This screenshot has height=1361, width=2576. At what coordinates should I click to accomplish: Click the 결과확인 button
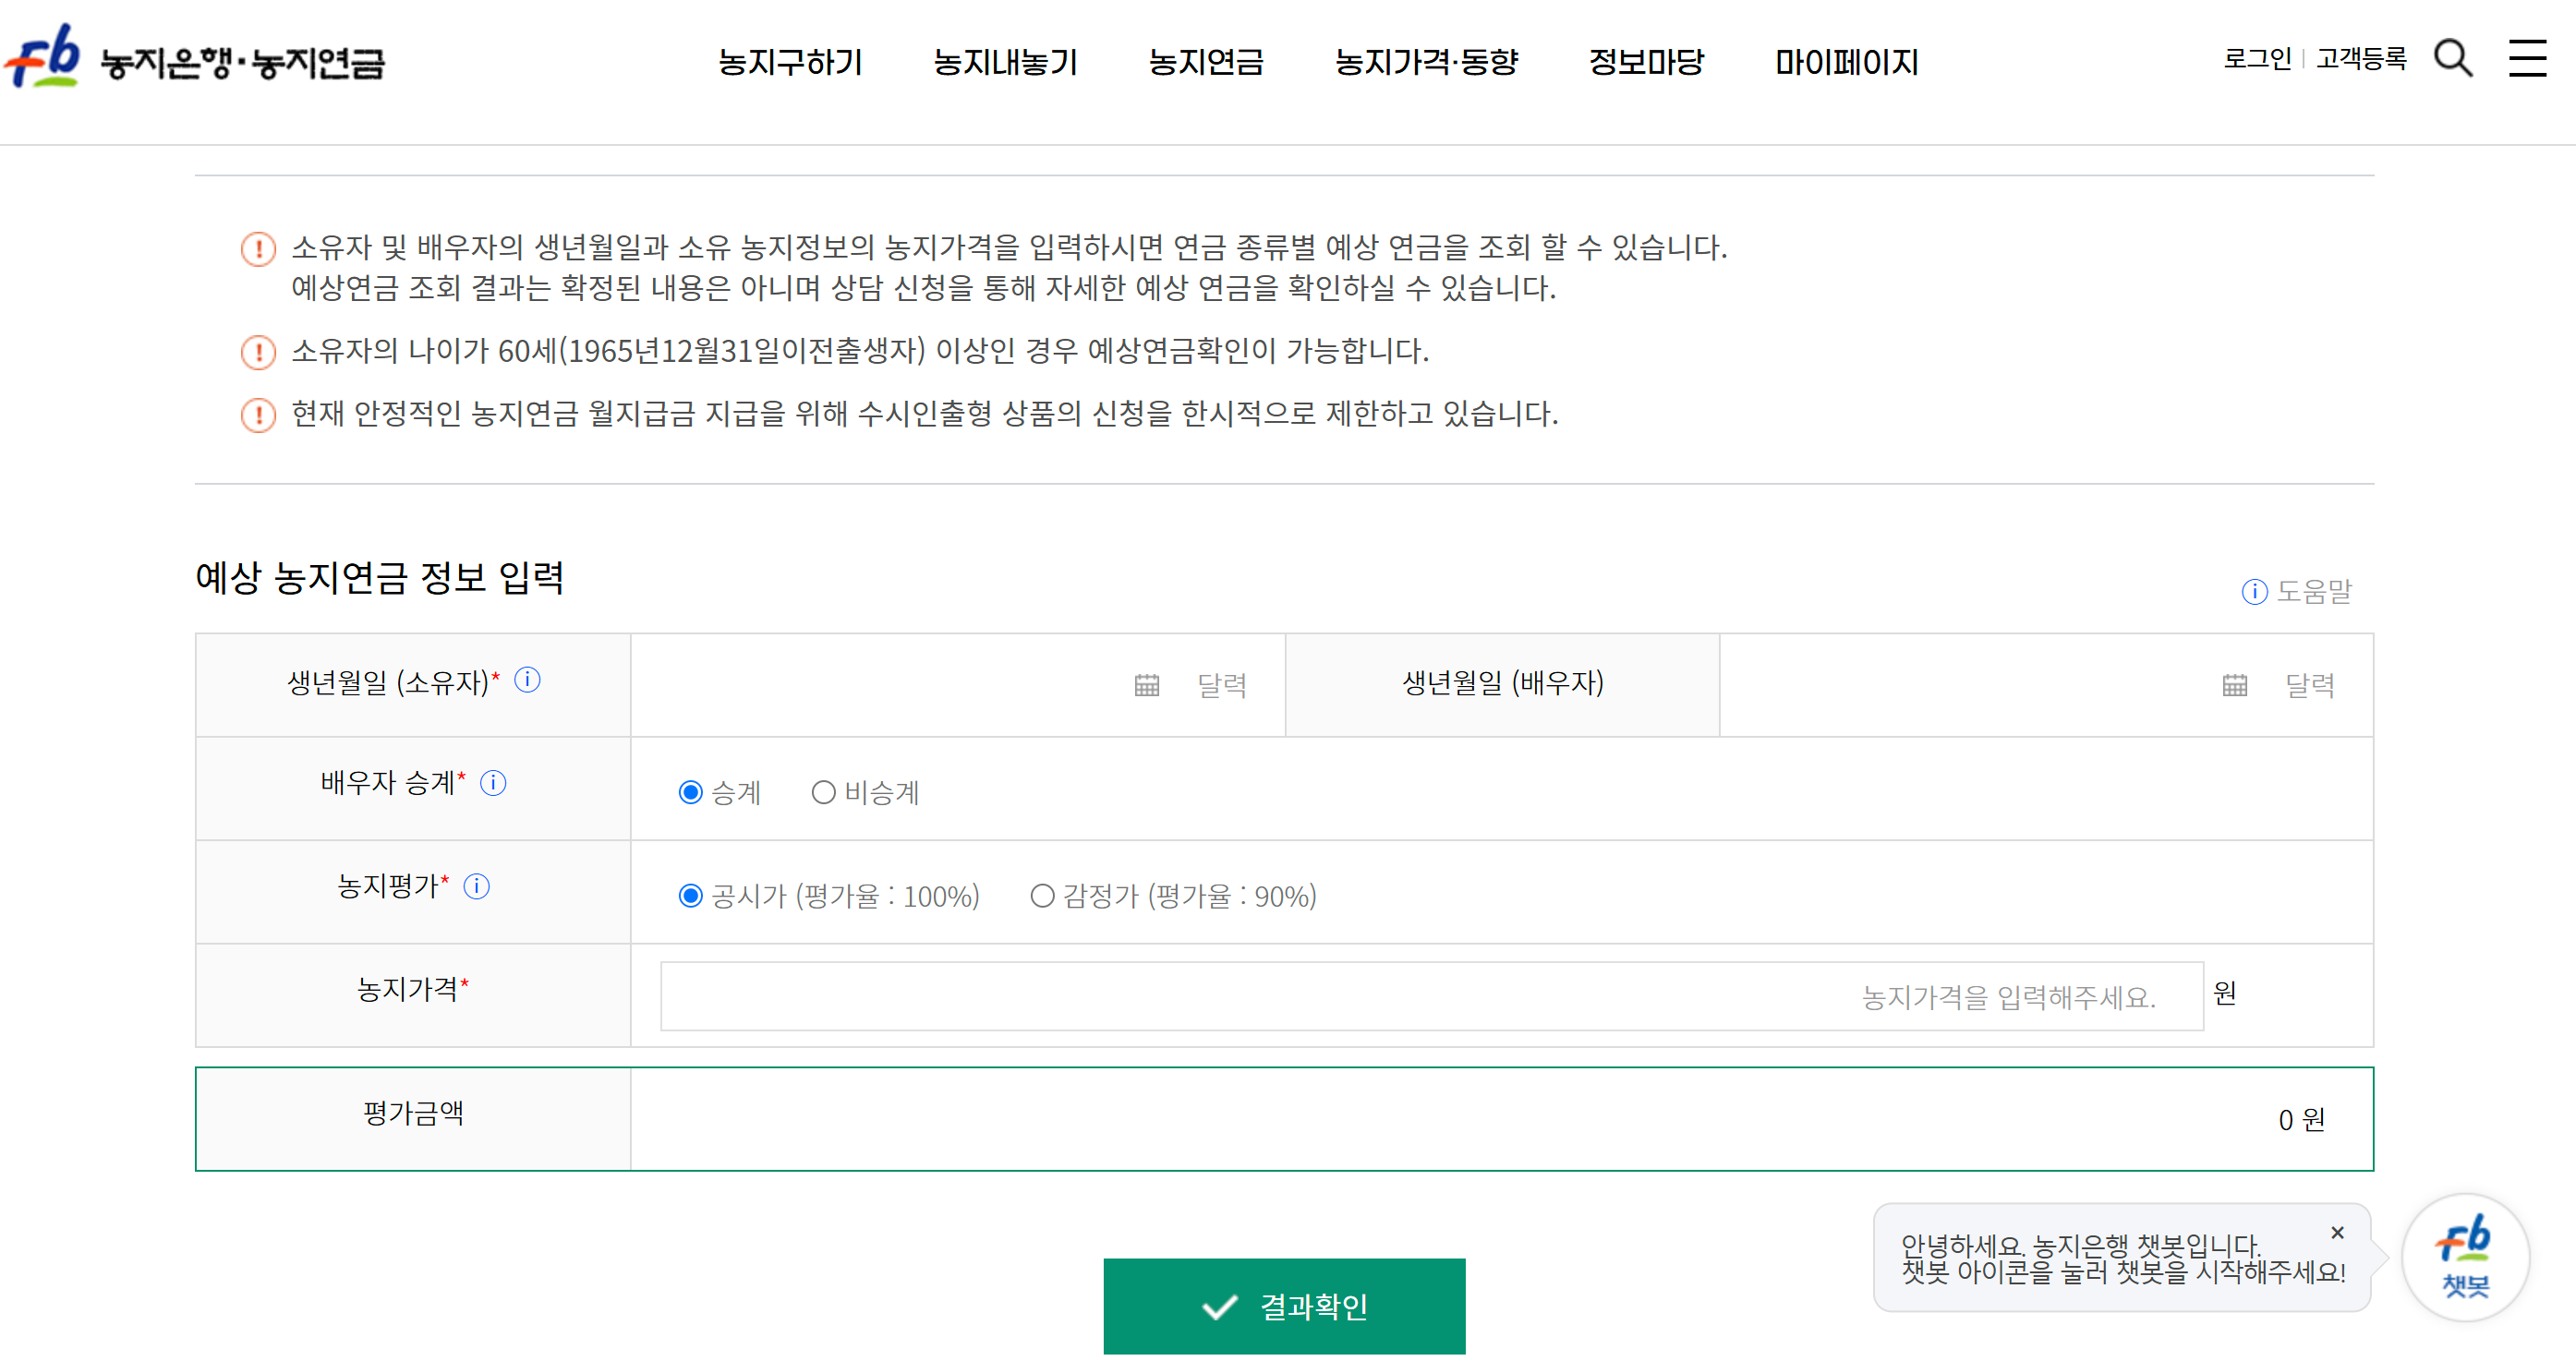[x=1284, y=1306]
